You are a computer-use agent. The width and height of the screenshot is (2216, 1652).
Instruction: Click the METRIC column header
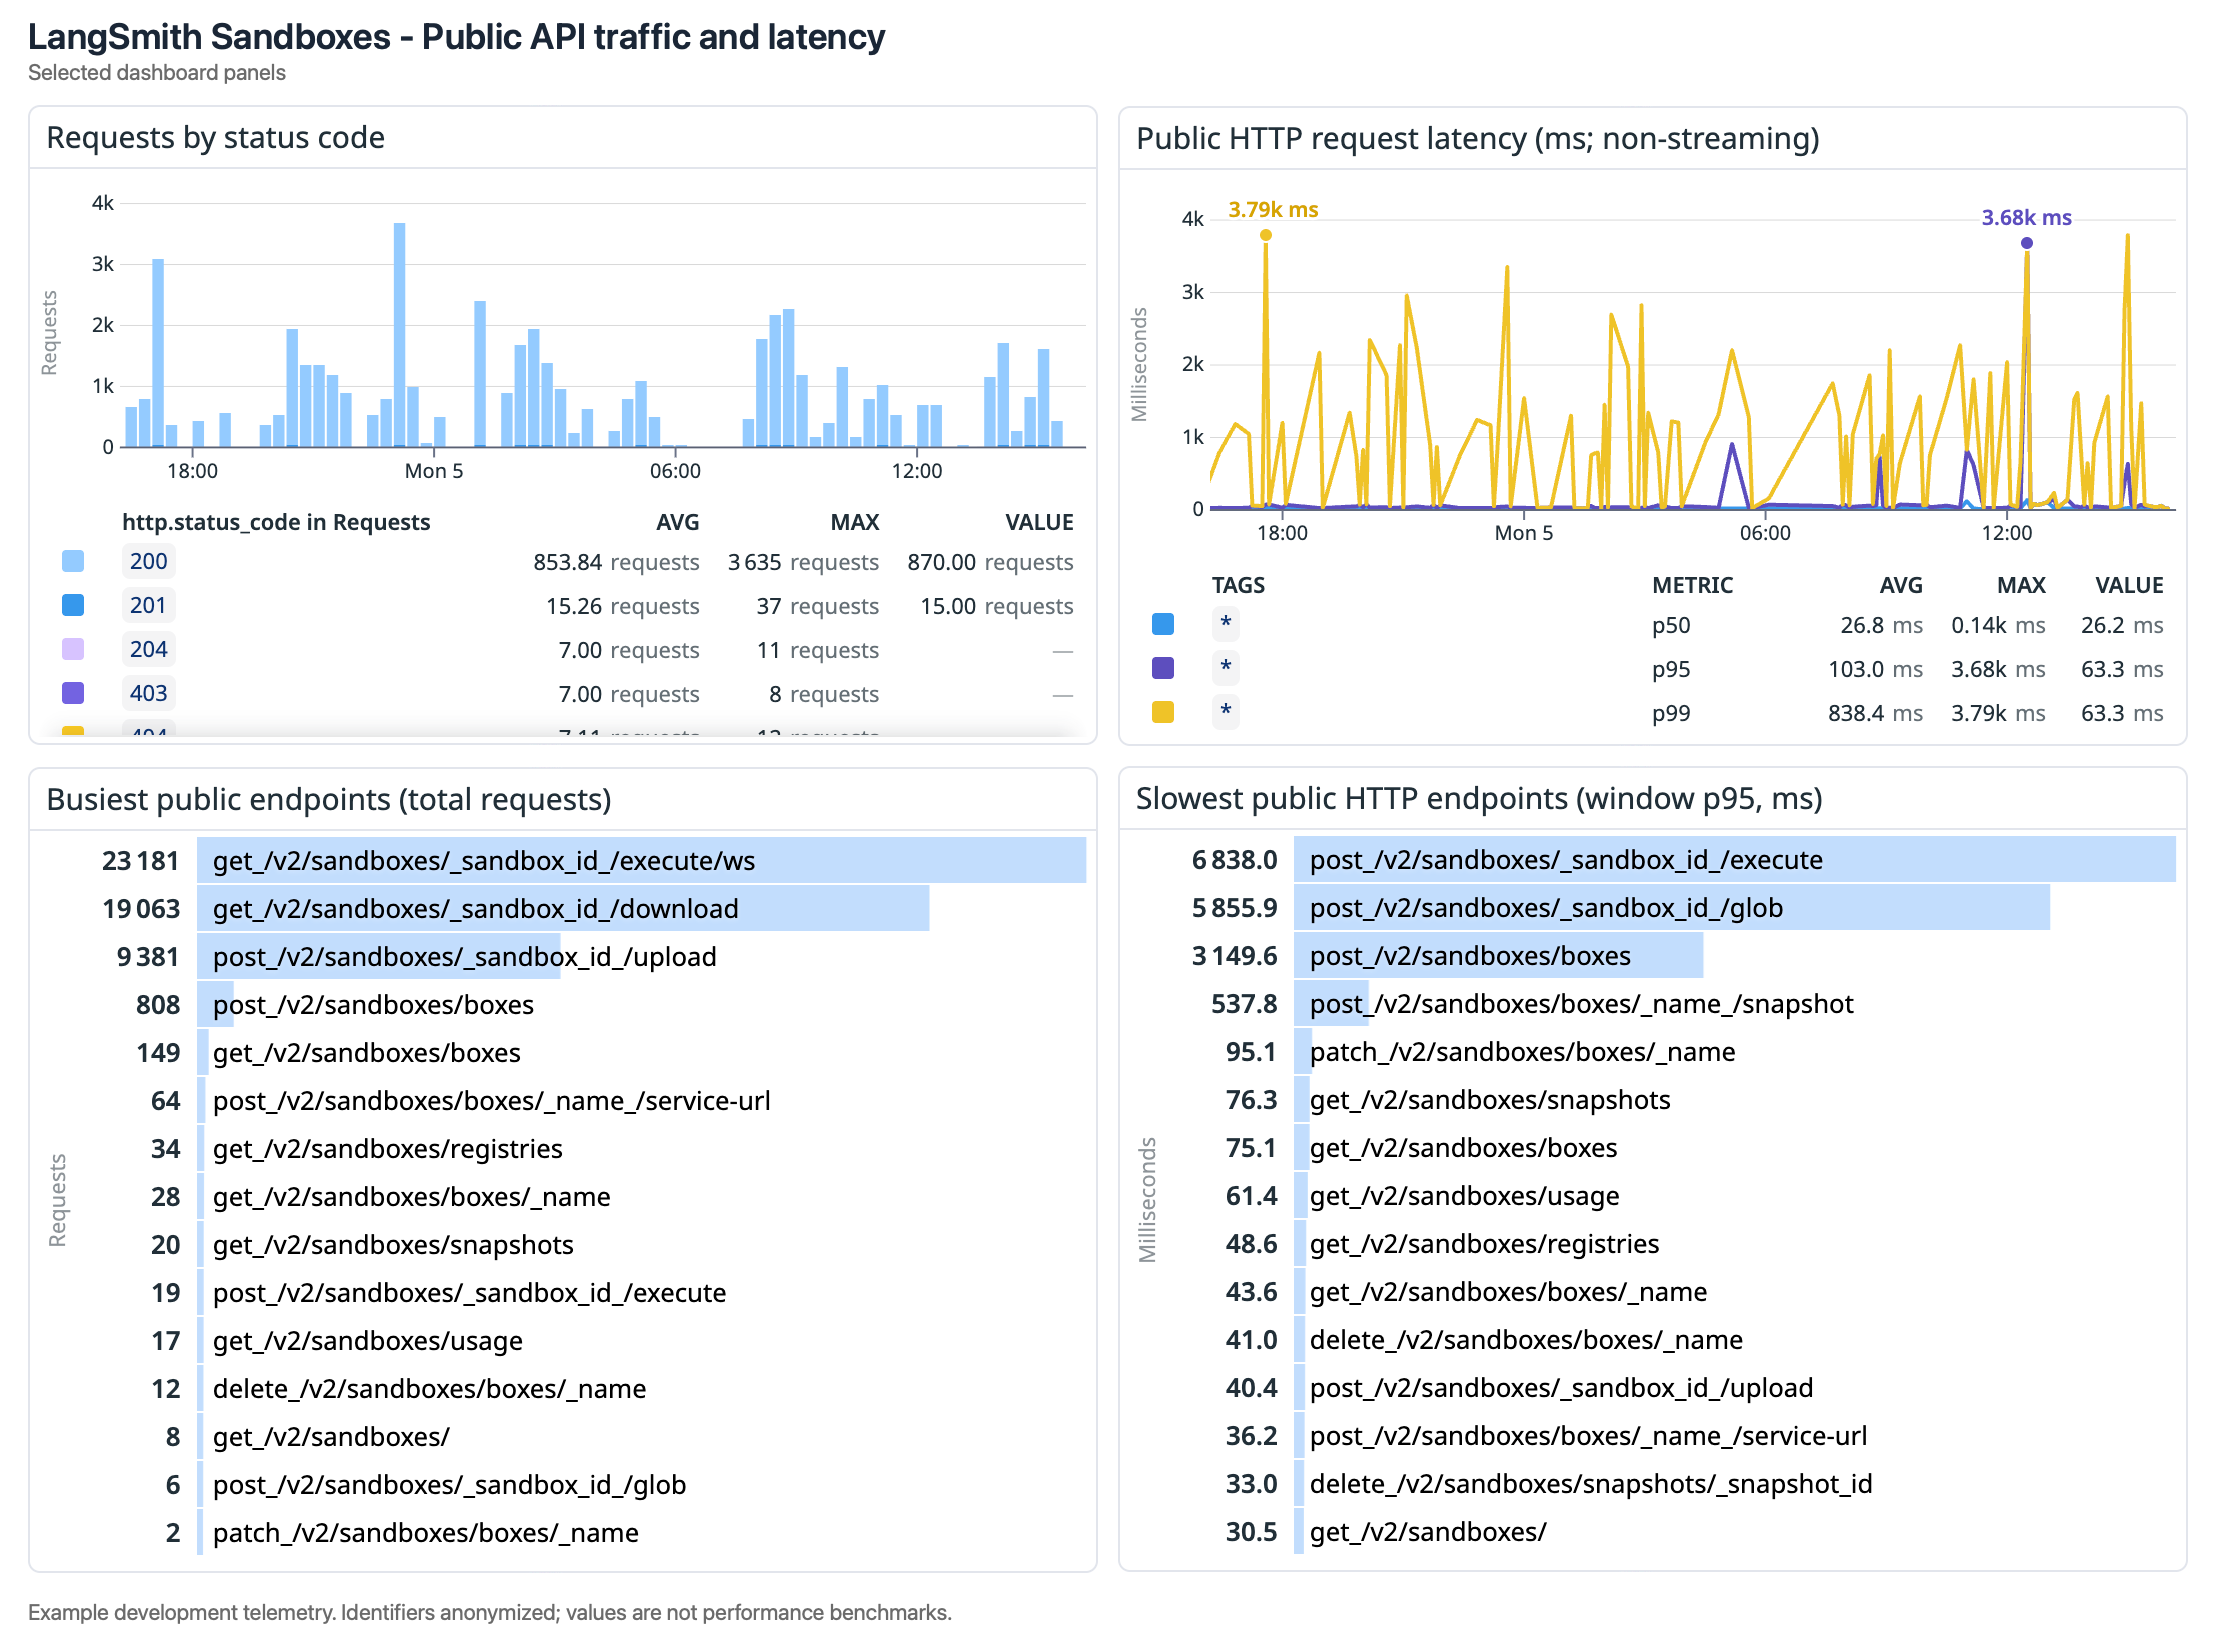click(x=1692, y=585)
